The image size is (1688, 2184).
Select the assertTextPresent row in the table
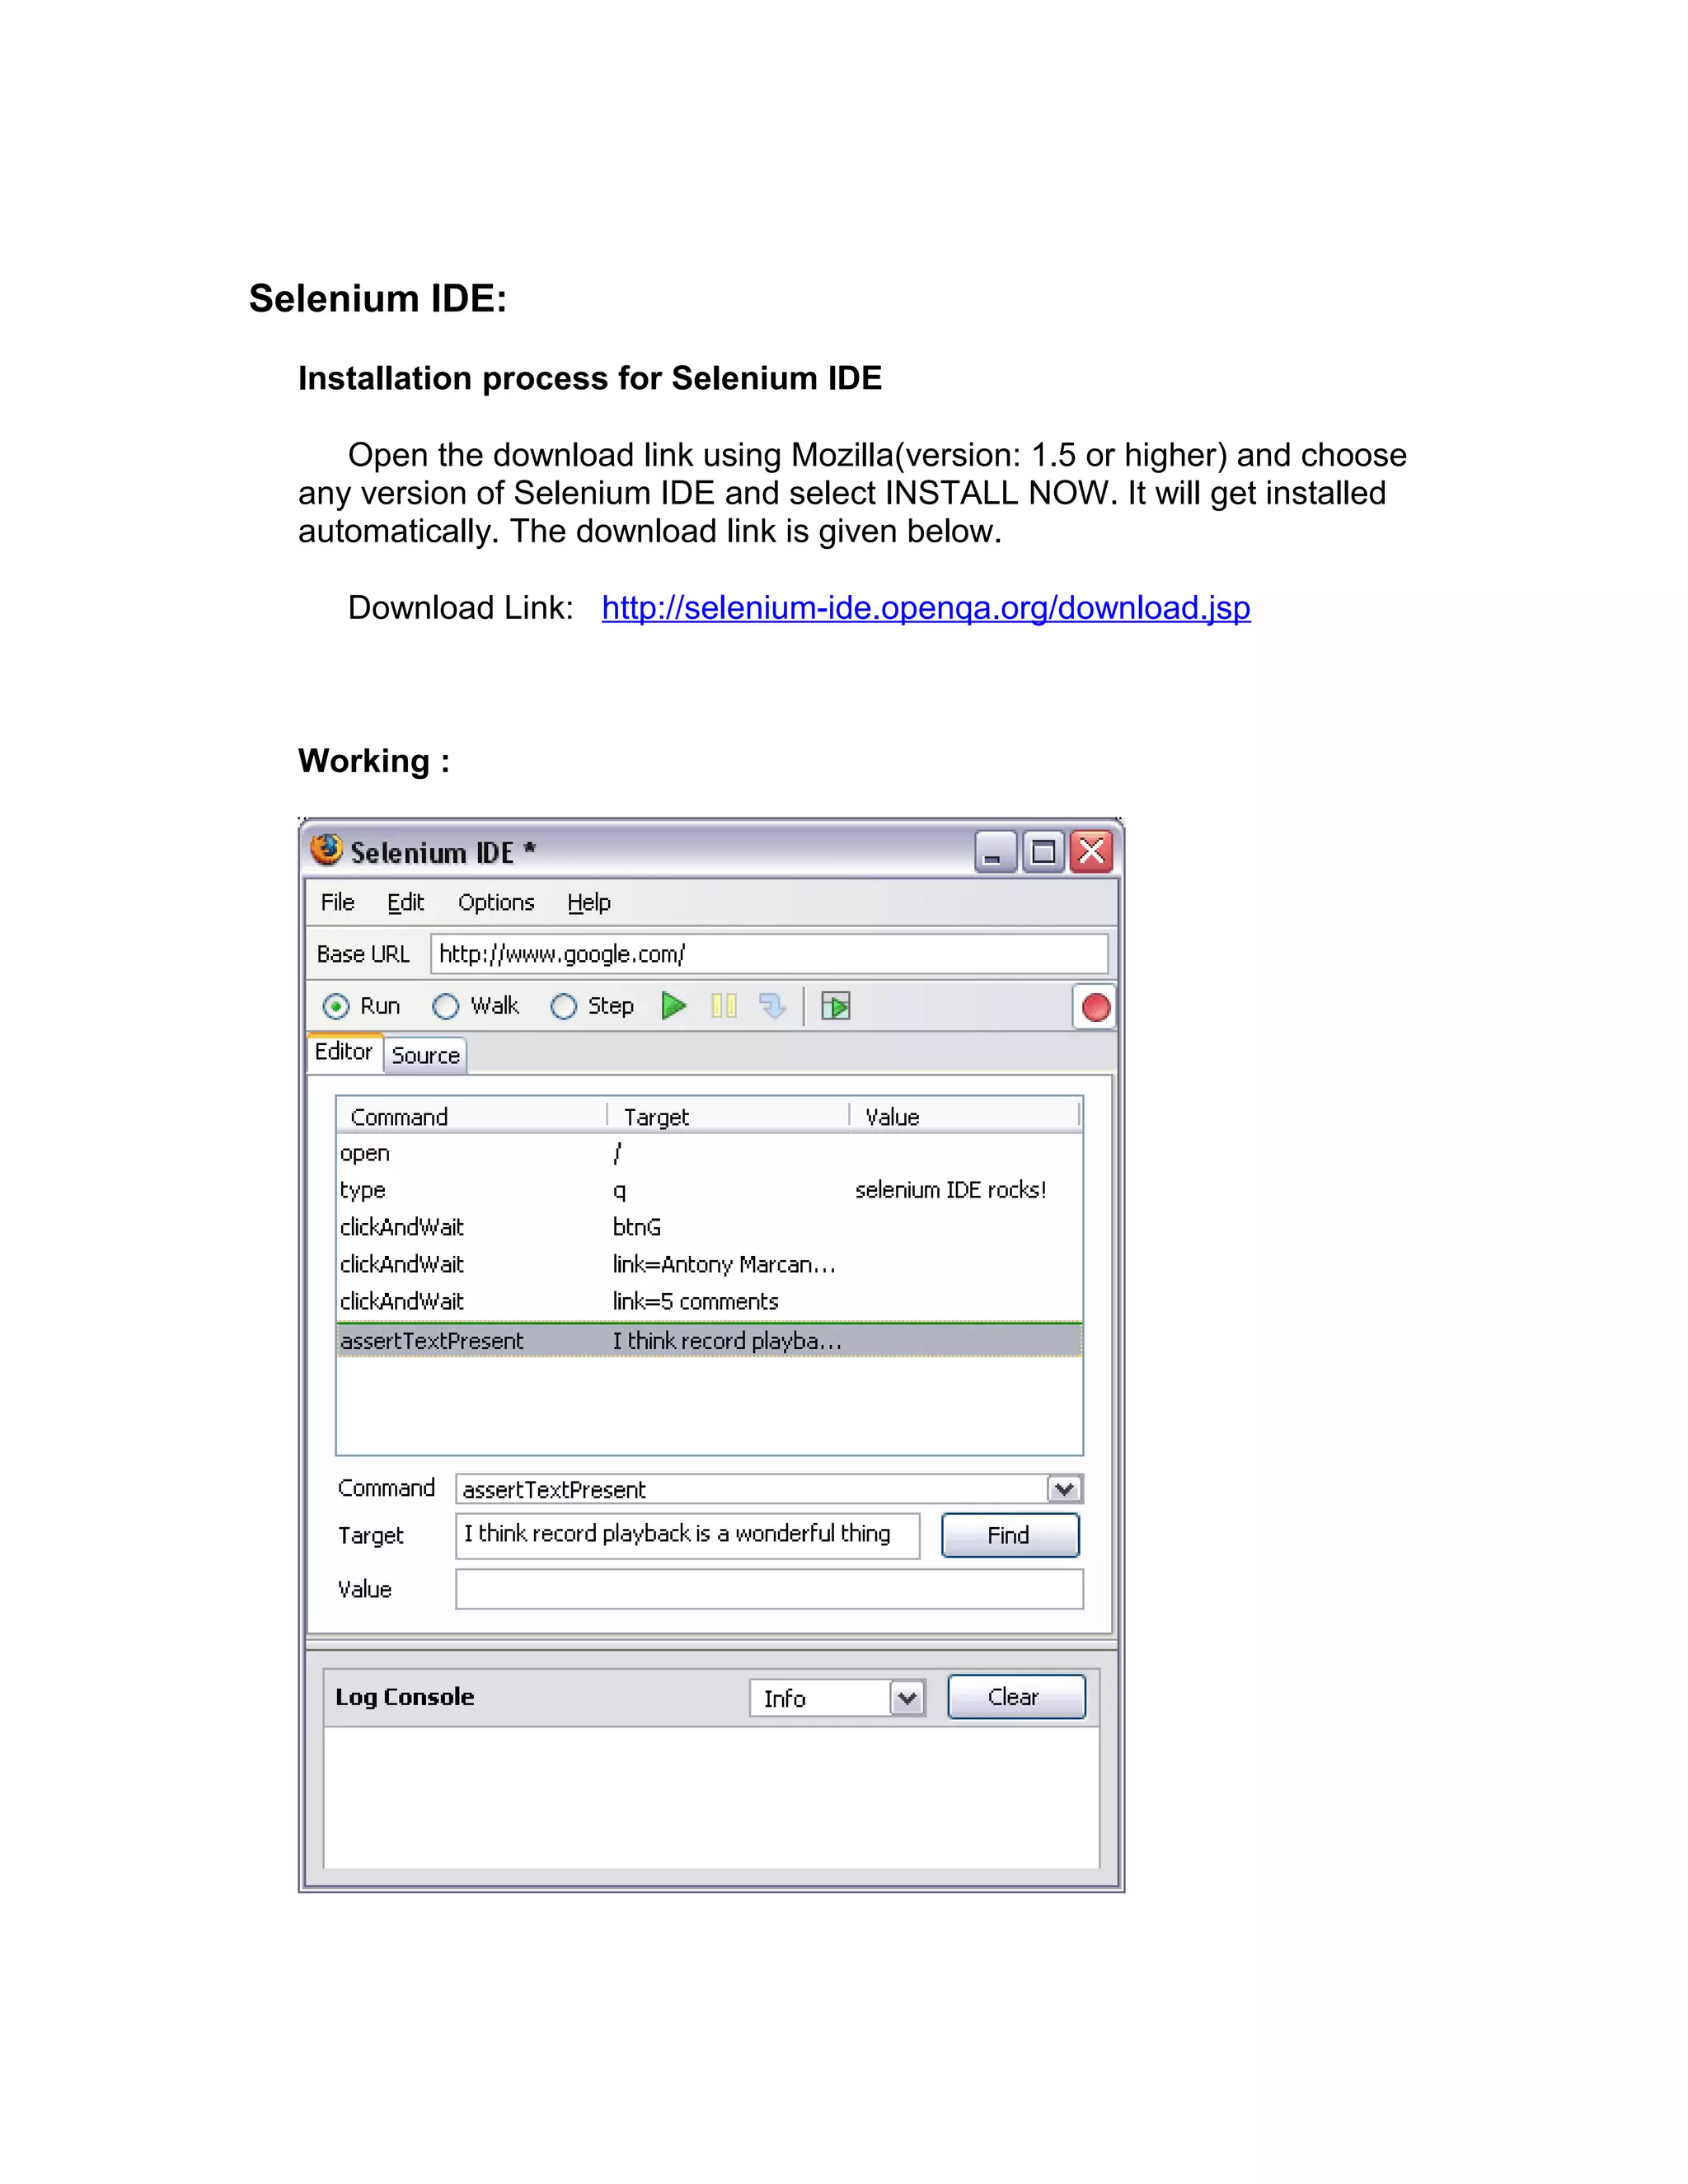[x=709, y=1340]
